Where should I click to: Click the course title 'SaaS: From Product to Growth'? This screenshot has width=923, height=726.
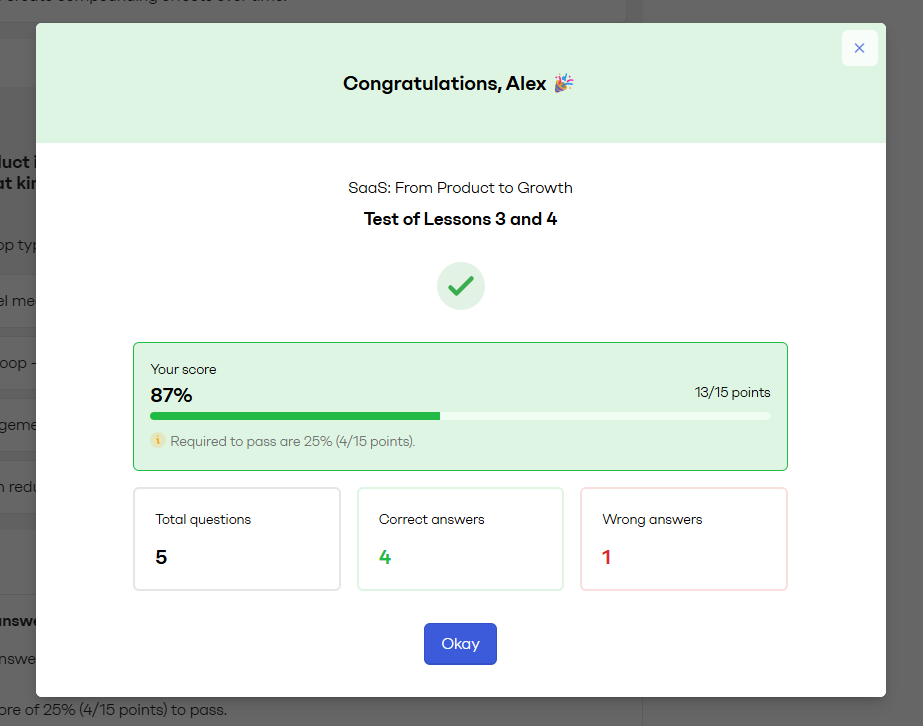click(x=460, y=187)
